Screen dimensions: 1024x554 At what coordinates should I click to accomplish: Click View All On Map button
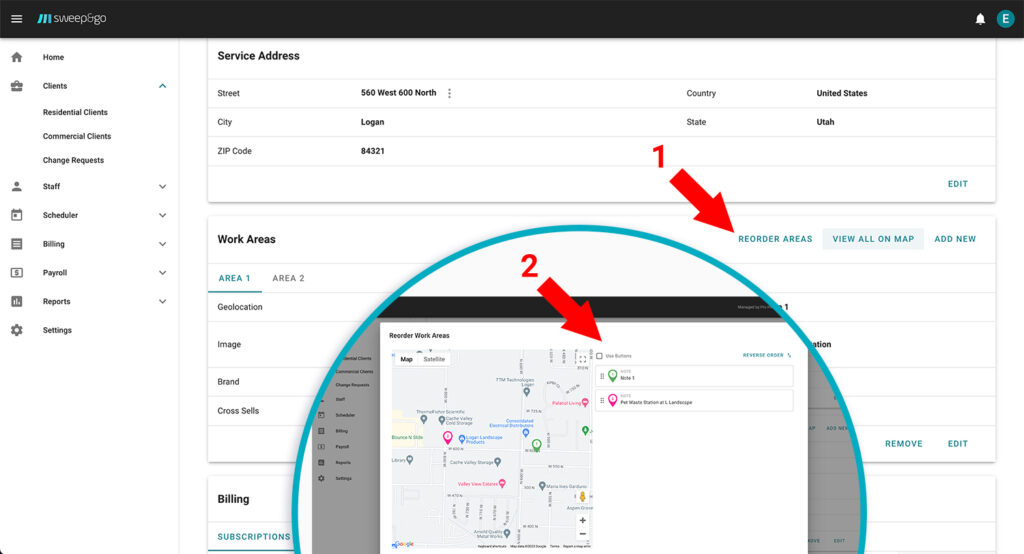pyautogui.click(x=873, y=239)
